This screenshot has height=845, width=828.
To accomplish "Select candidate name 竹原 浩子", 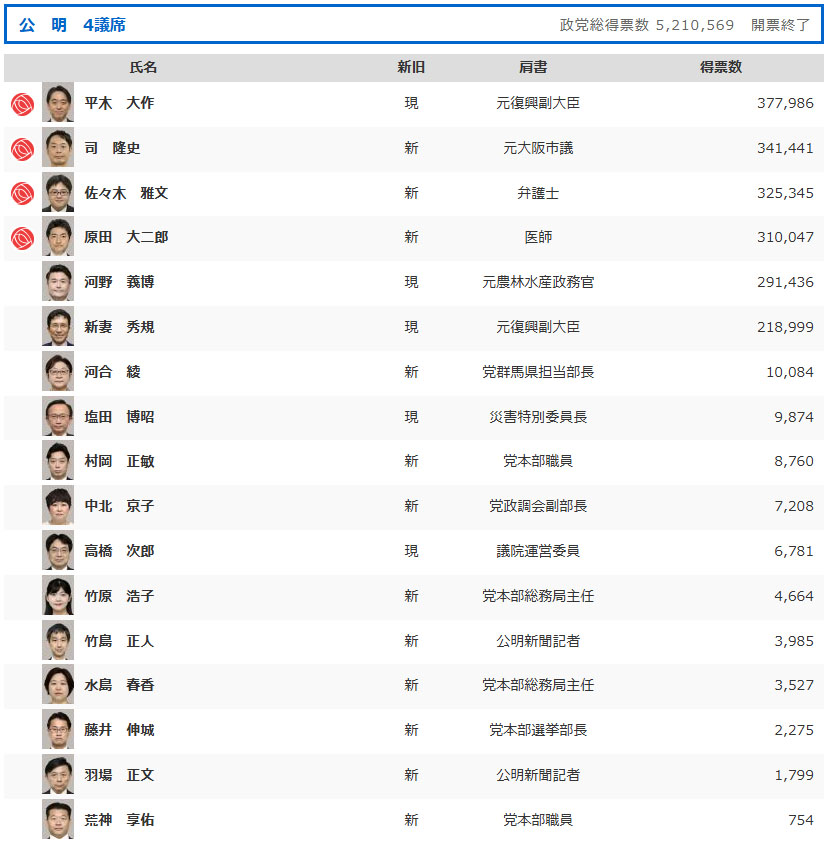I will pyautogui.click(x=119, y=596).
